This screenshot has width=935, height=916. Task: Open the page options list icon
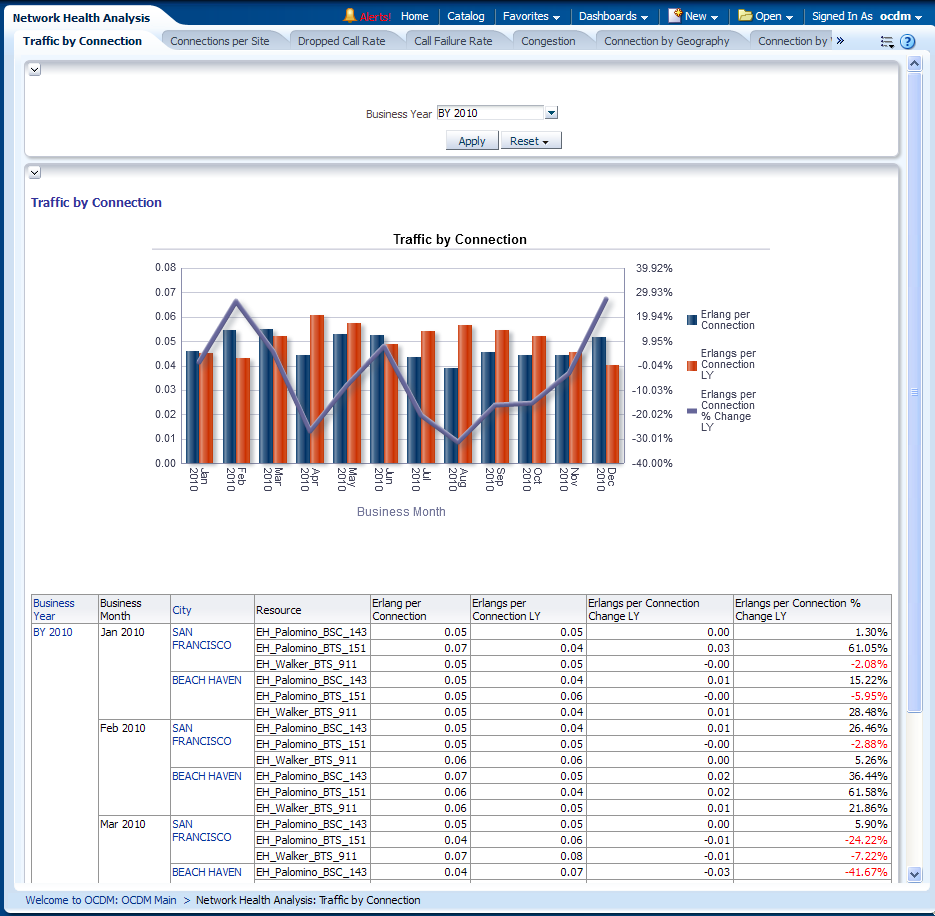pos(886,42)
